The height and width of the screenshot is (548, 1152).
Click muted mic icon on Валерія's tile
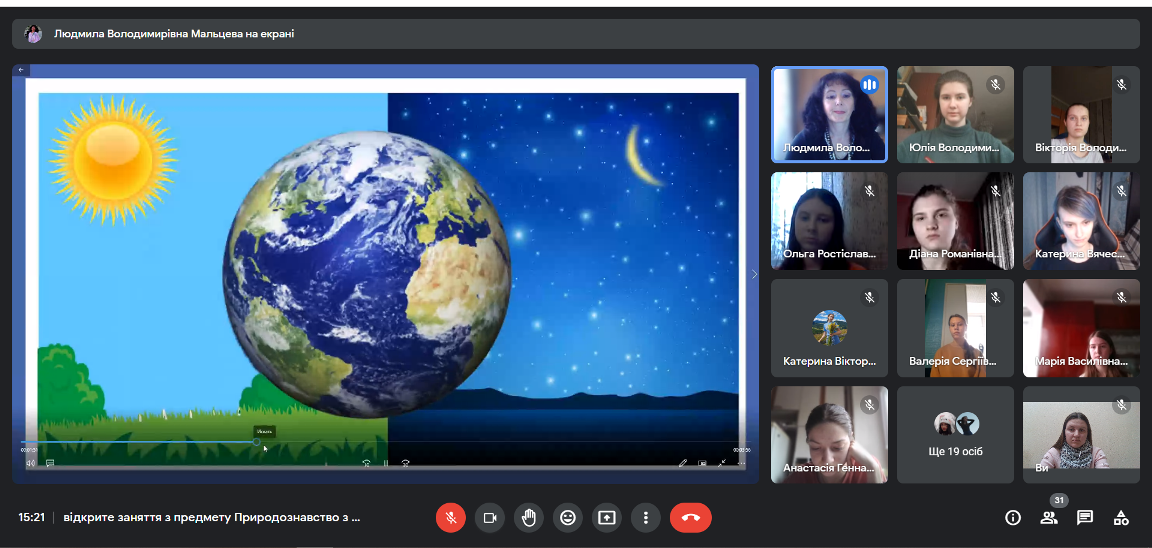click(x=996, y=298)
